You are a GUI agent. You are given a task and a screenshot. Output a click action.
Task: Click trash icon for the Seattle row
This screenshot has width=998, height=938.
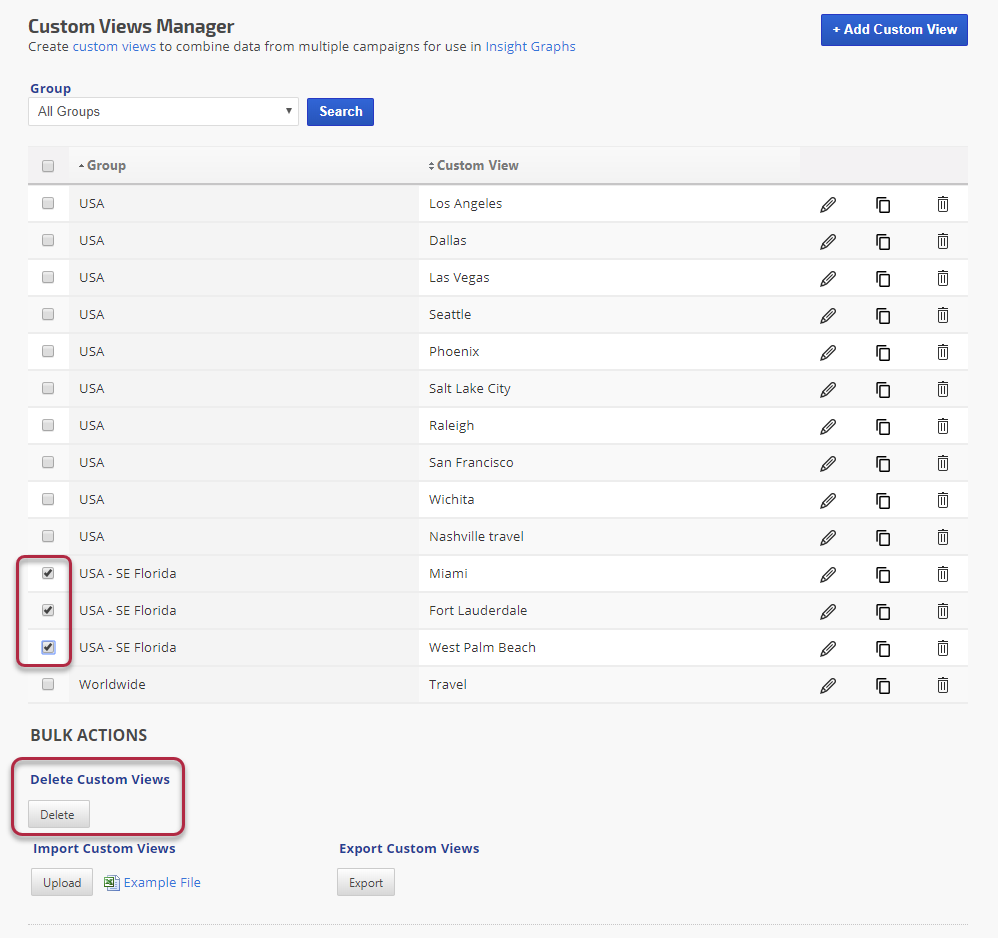942,315
